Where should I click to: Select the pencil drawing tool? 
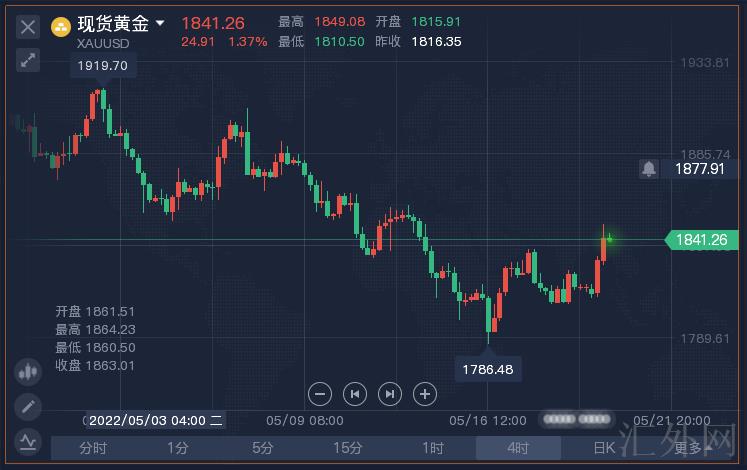coord(28,406)
